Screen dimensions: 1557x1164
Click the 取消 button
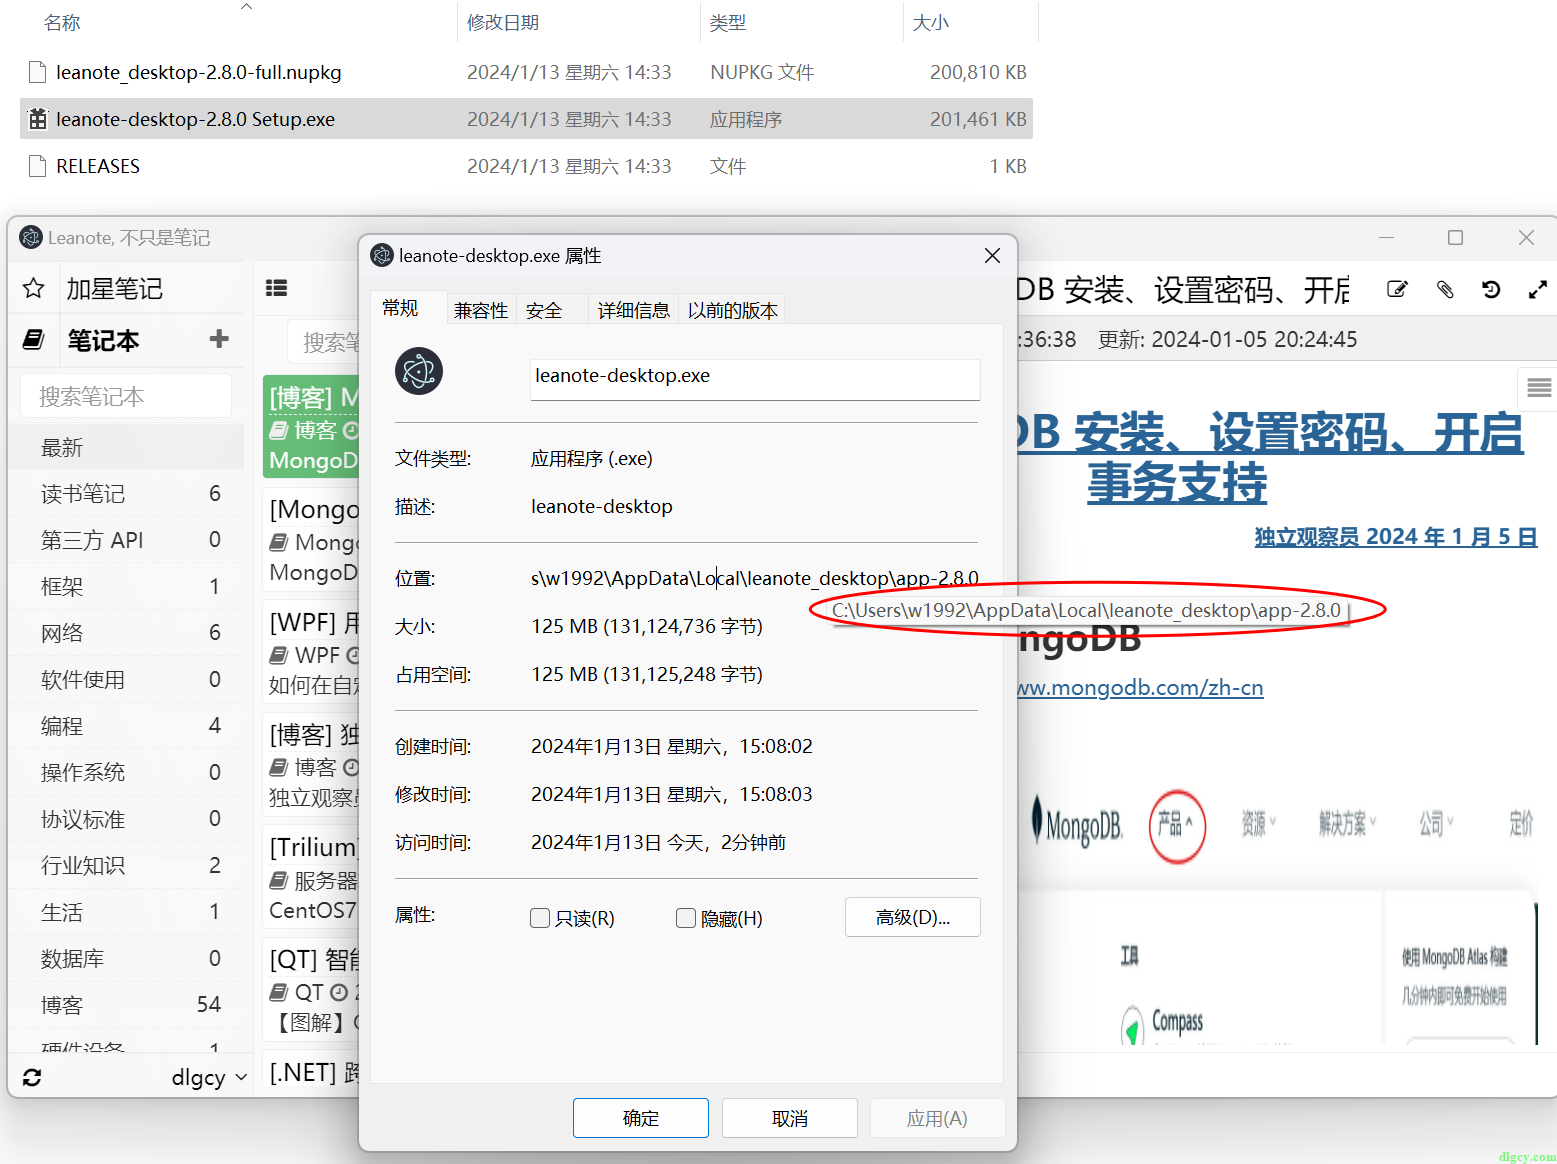pos(790,1118)
